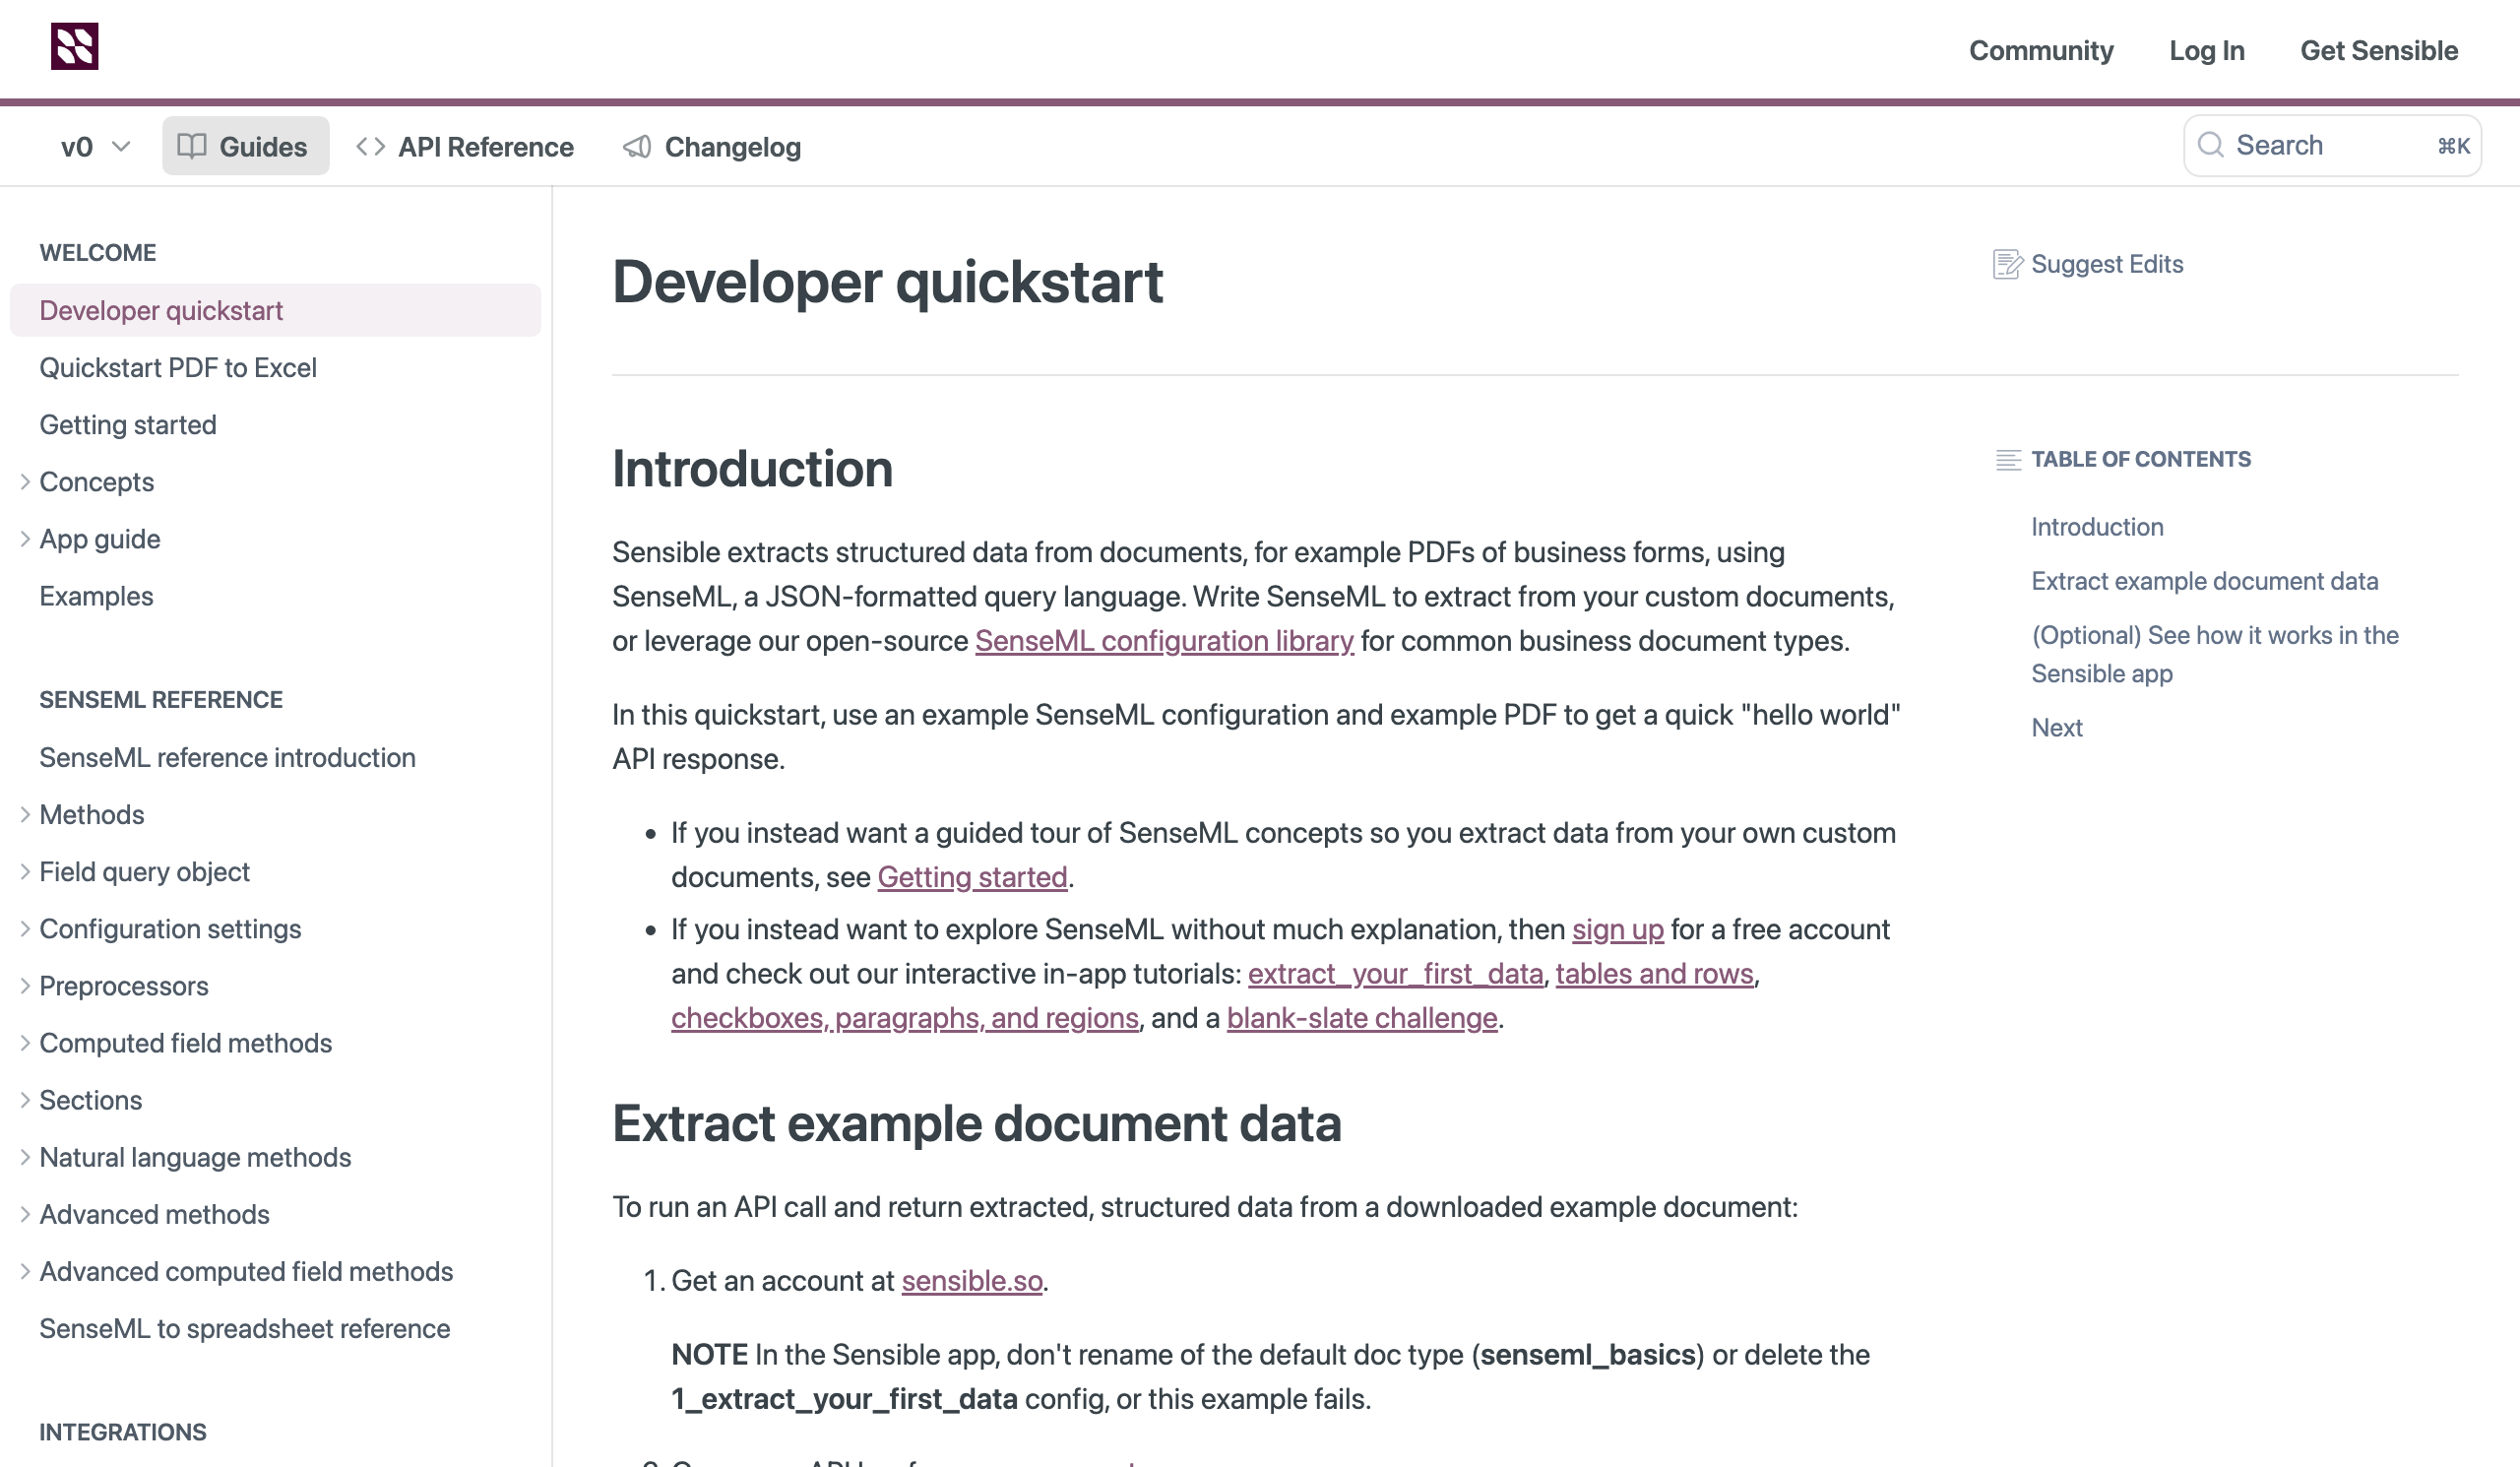Jump to Extract example document data
This screenshot has height=1467, width=2520.
point(2204,581)
